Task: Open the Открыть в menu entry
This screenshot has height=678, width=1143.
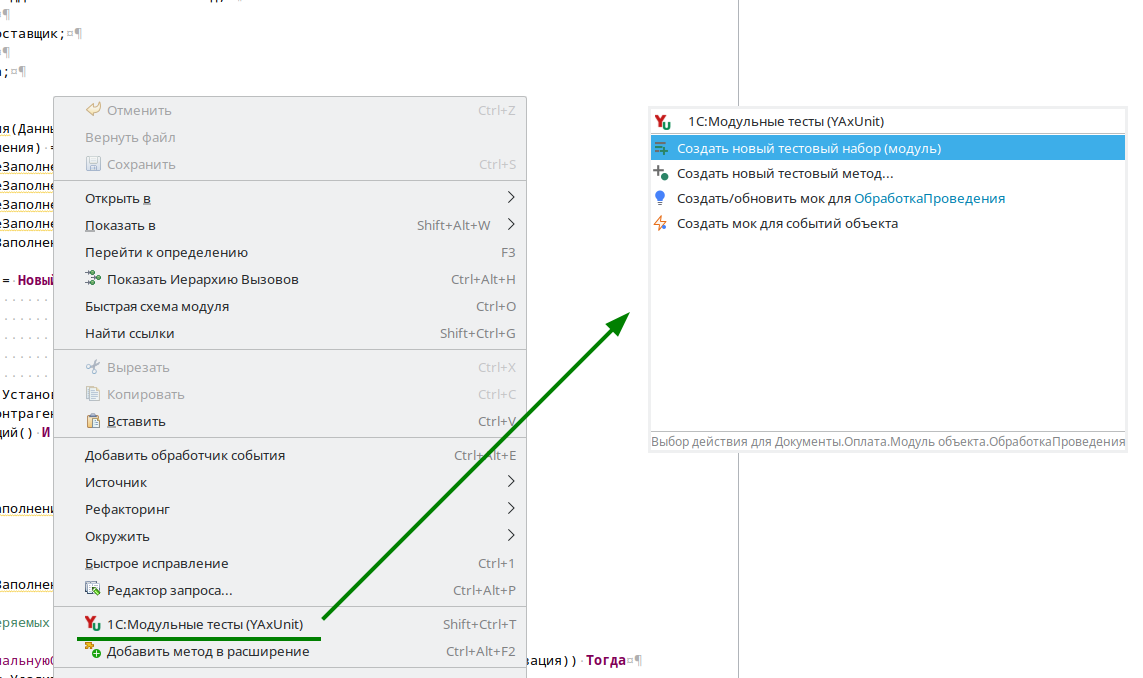Action: point(290,198)
